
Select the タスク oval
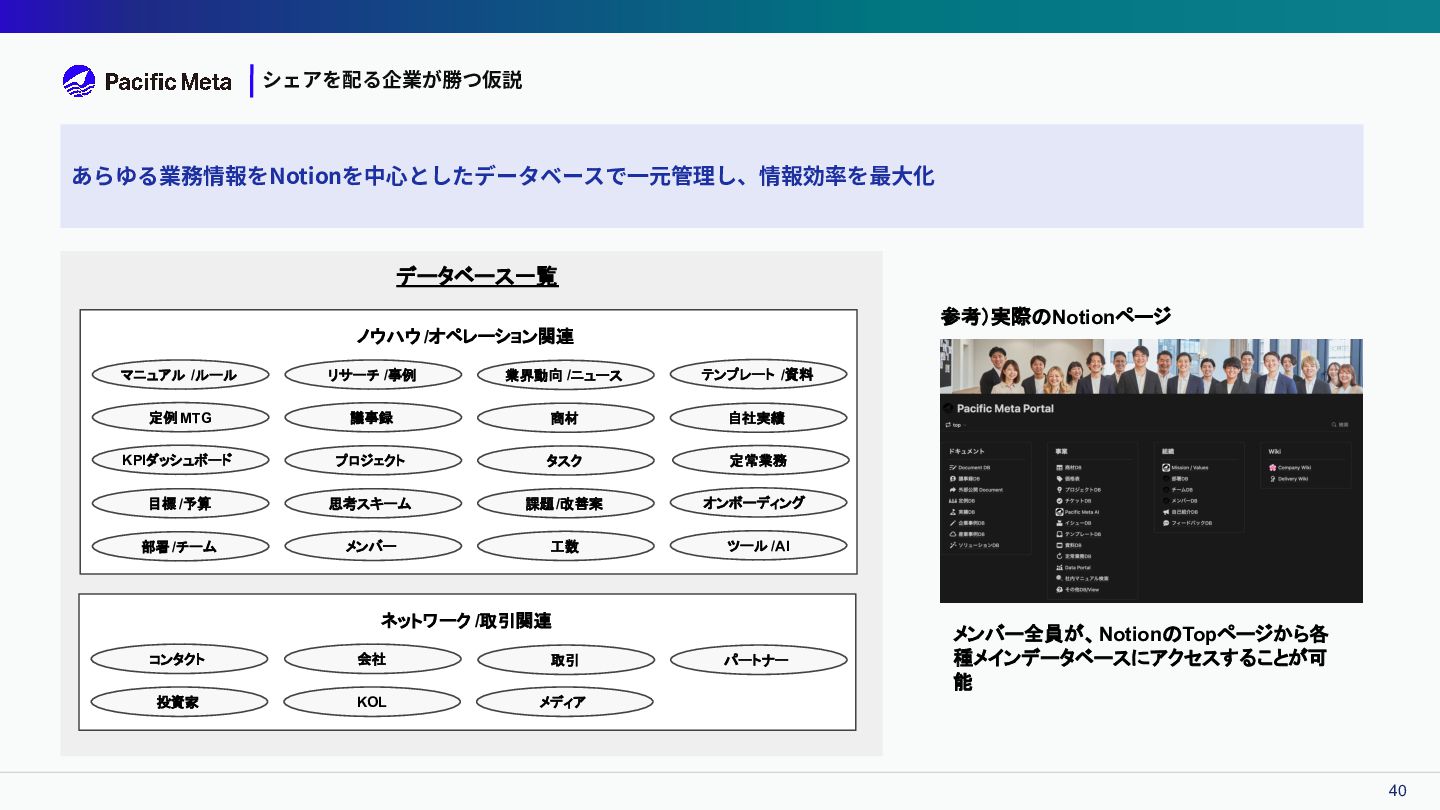click(x=565, y=460)
